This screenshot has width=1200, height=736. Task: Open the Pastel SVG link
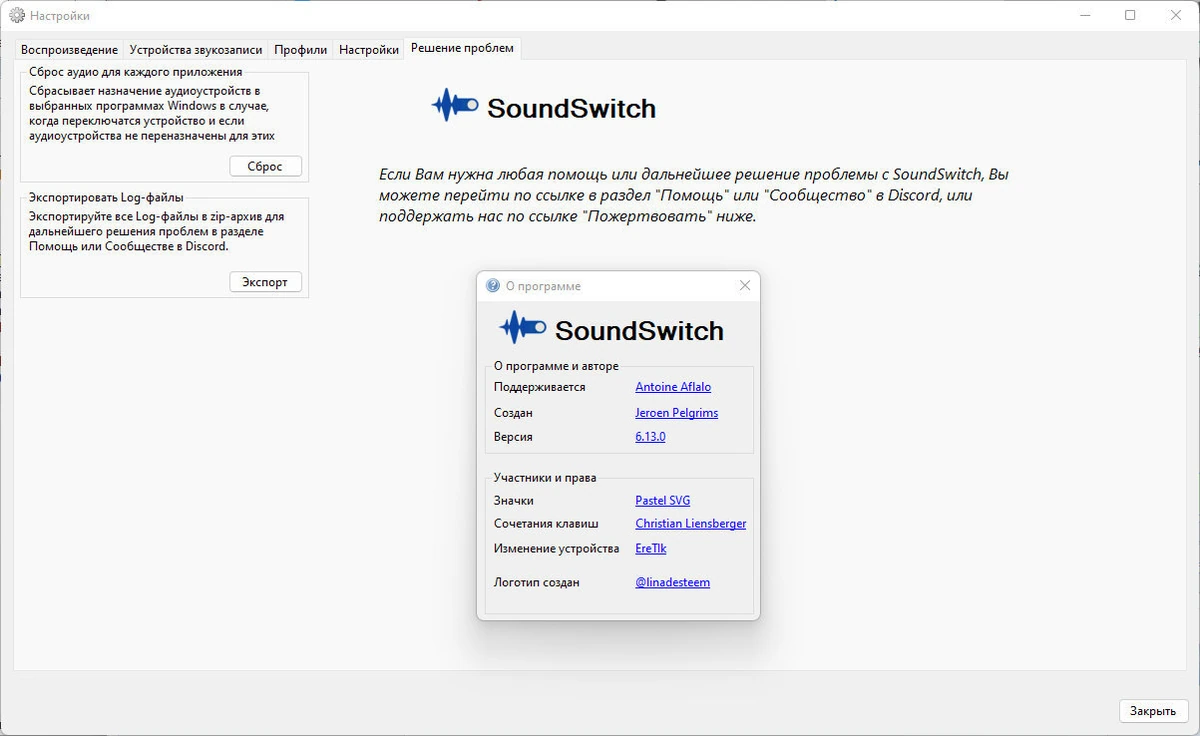coord(662,500)
